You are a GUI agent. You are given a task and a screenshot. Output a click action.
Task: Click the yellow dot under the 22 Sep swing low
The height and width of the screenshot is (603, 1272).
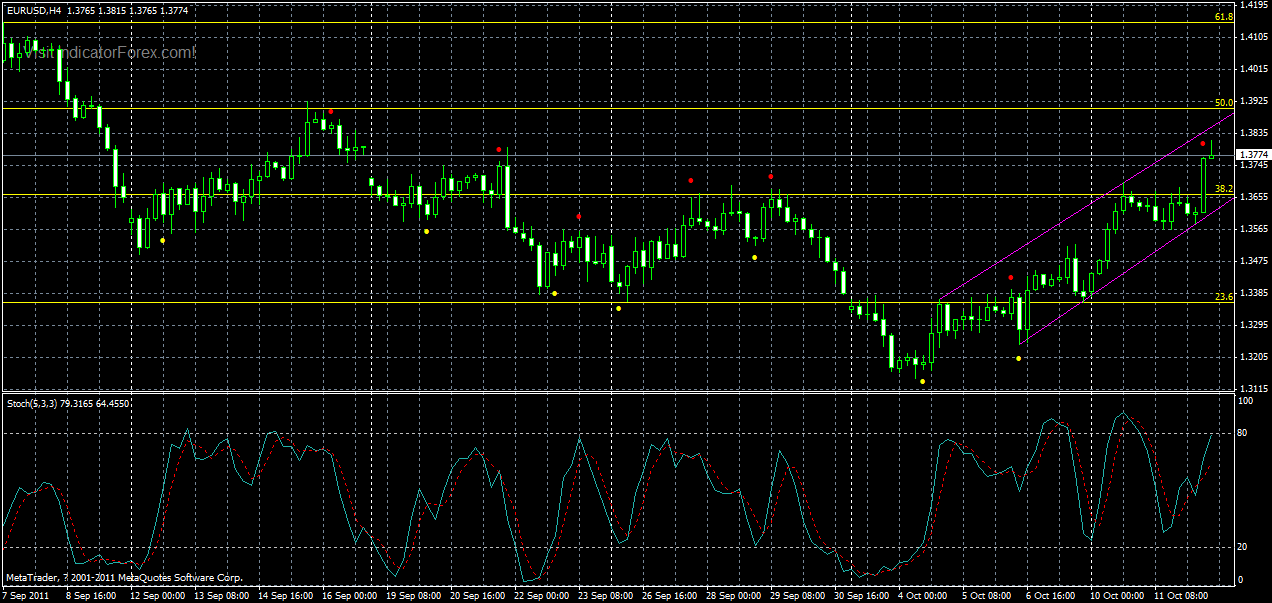pos(553,293)
